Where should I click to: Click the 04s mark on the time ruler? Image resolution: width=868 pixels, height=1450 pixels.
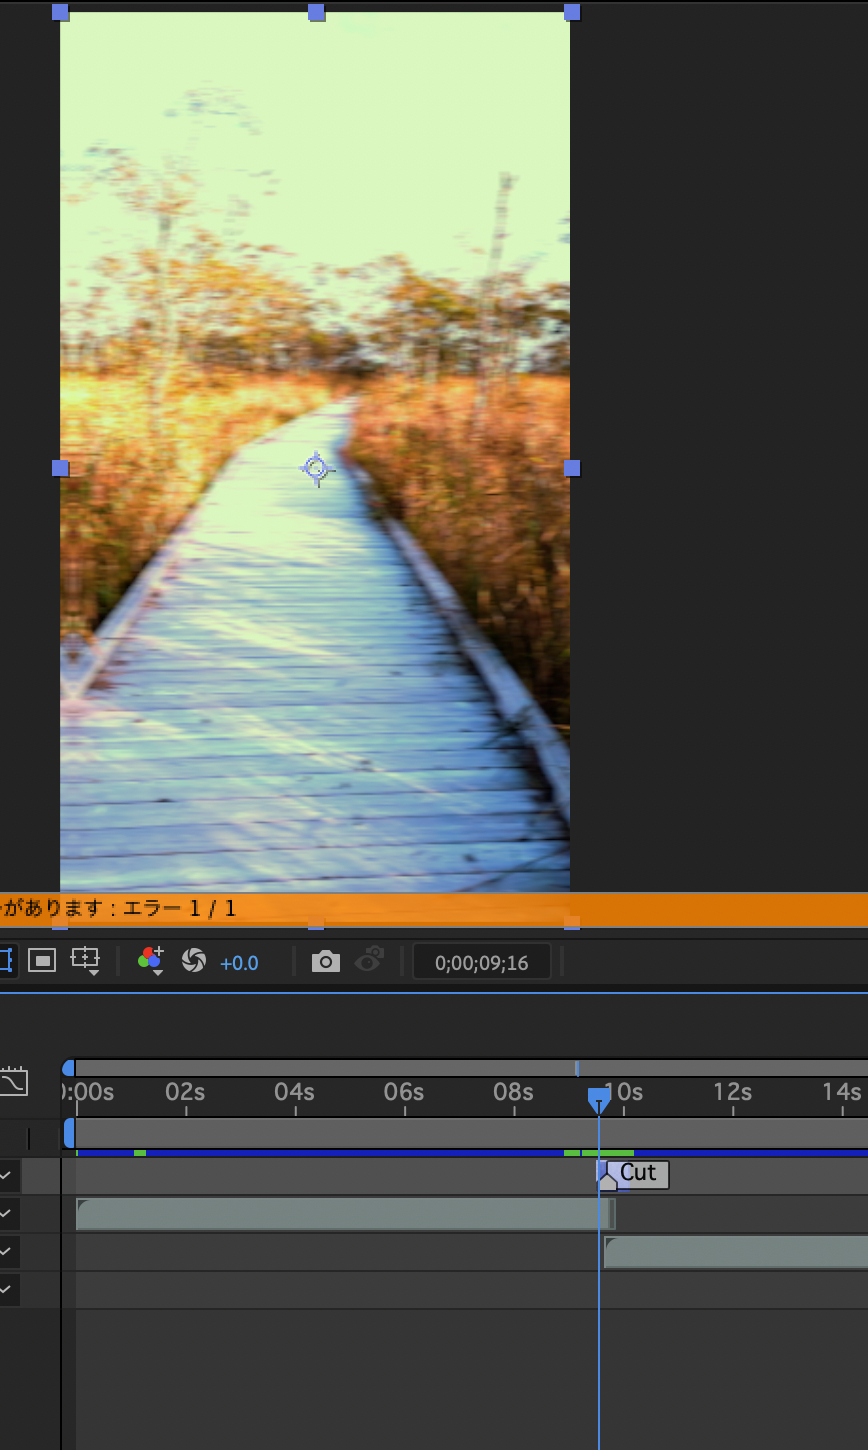click(293, 1093)
